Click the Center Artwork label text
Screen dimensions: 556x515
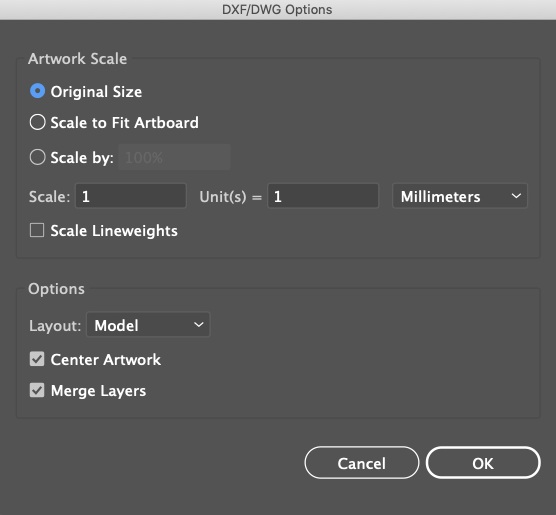pyautogui.click(x=106, y=360)
